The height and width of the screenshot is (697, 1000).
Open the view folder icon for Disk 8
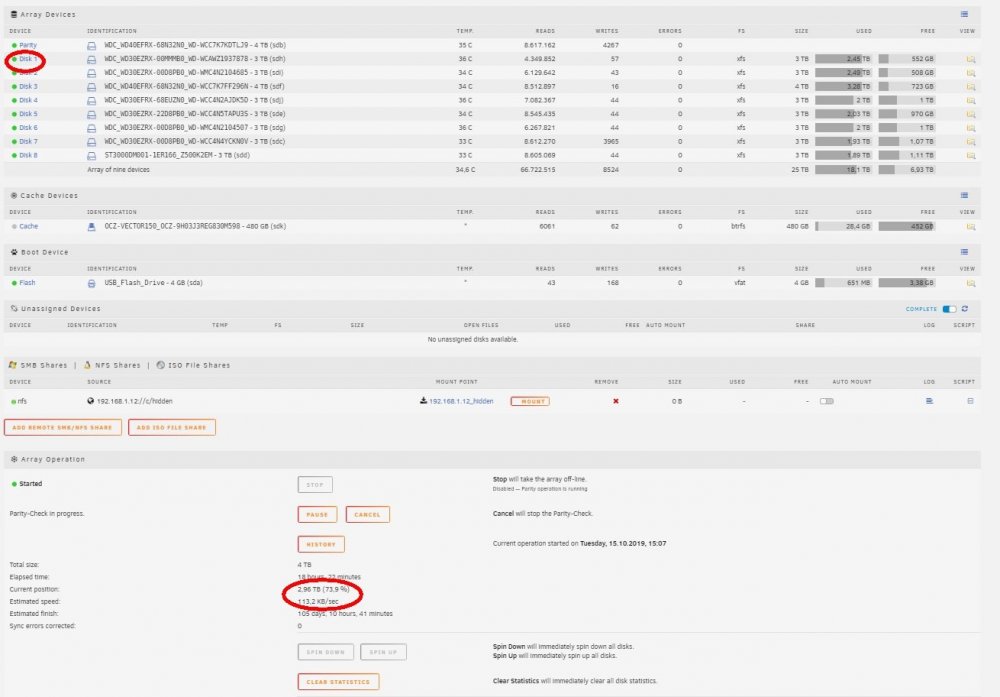[971, 156]
